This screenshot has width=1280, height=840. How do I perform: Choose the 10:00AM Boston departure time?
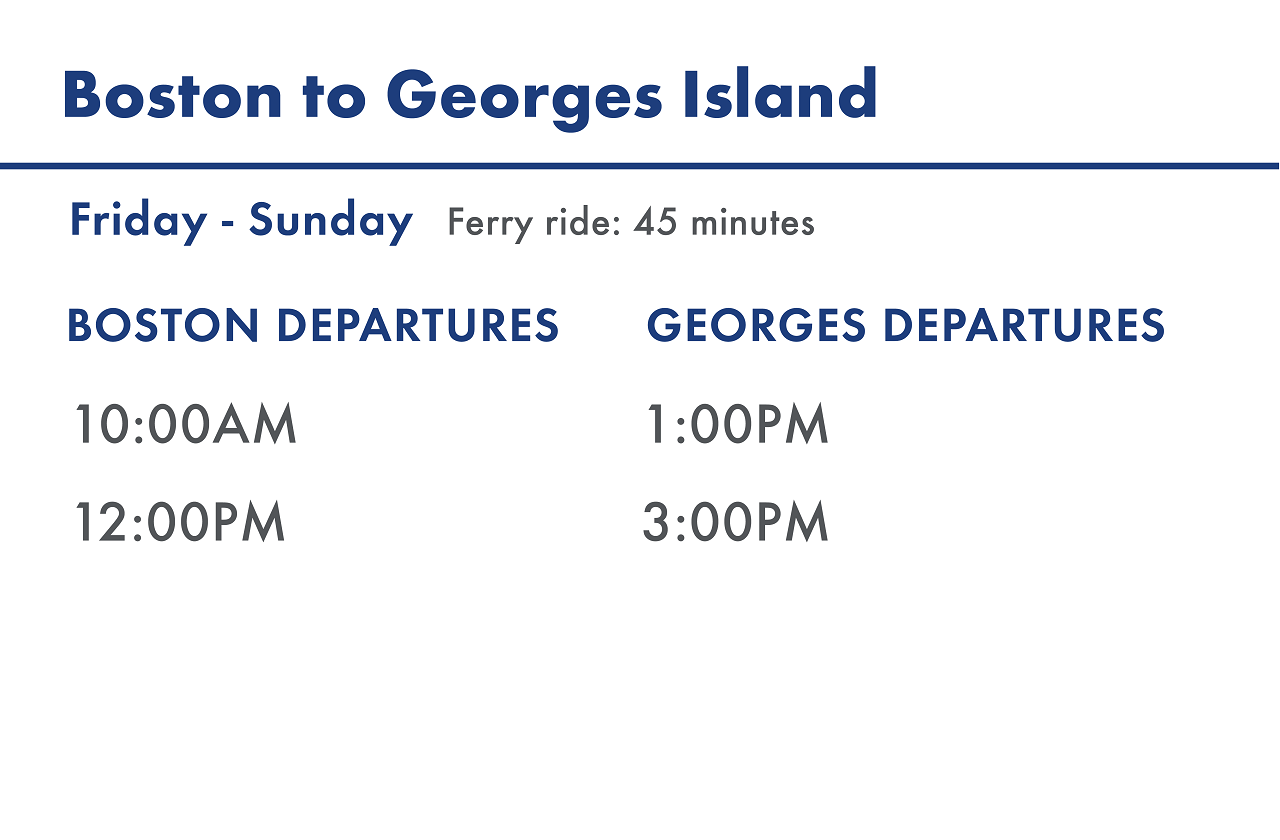click(186, 424)
